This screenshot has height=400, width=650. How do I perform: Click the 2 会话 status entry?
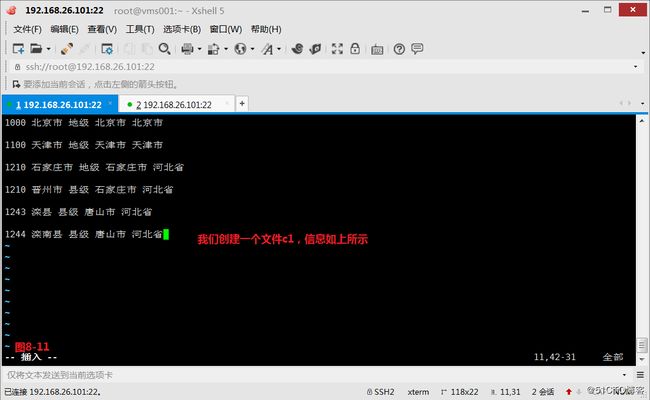[543, 392]
